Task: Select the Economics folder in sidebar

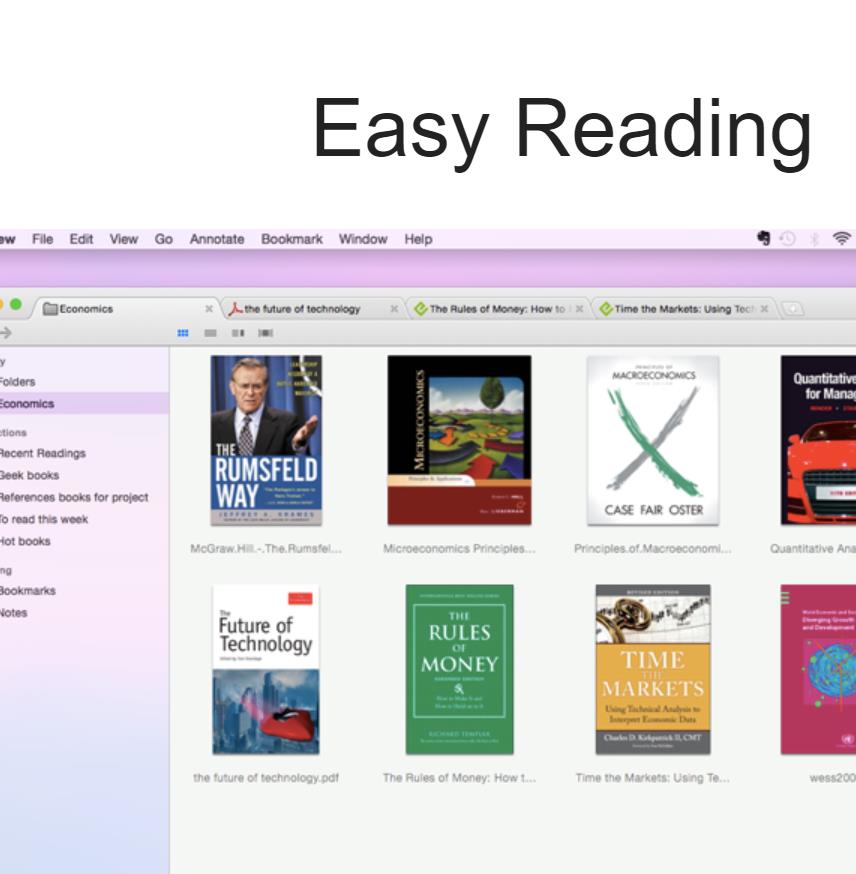Action: [84, 404]
